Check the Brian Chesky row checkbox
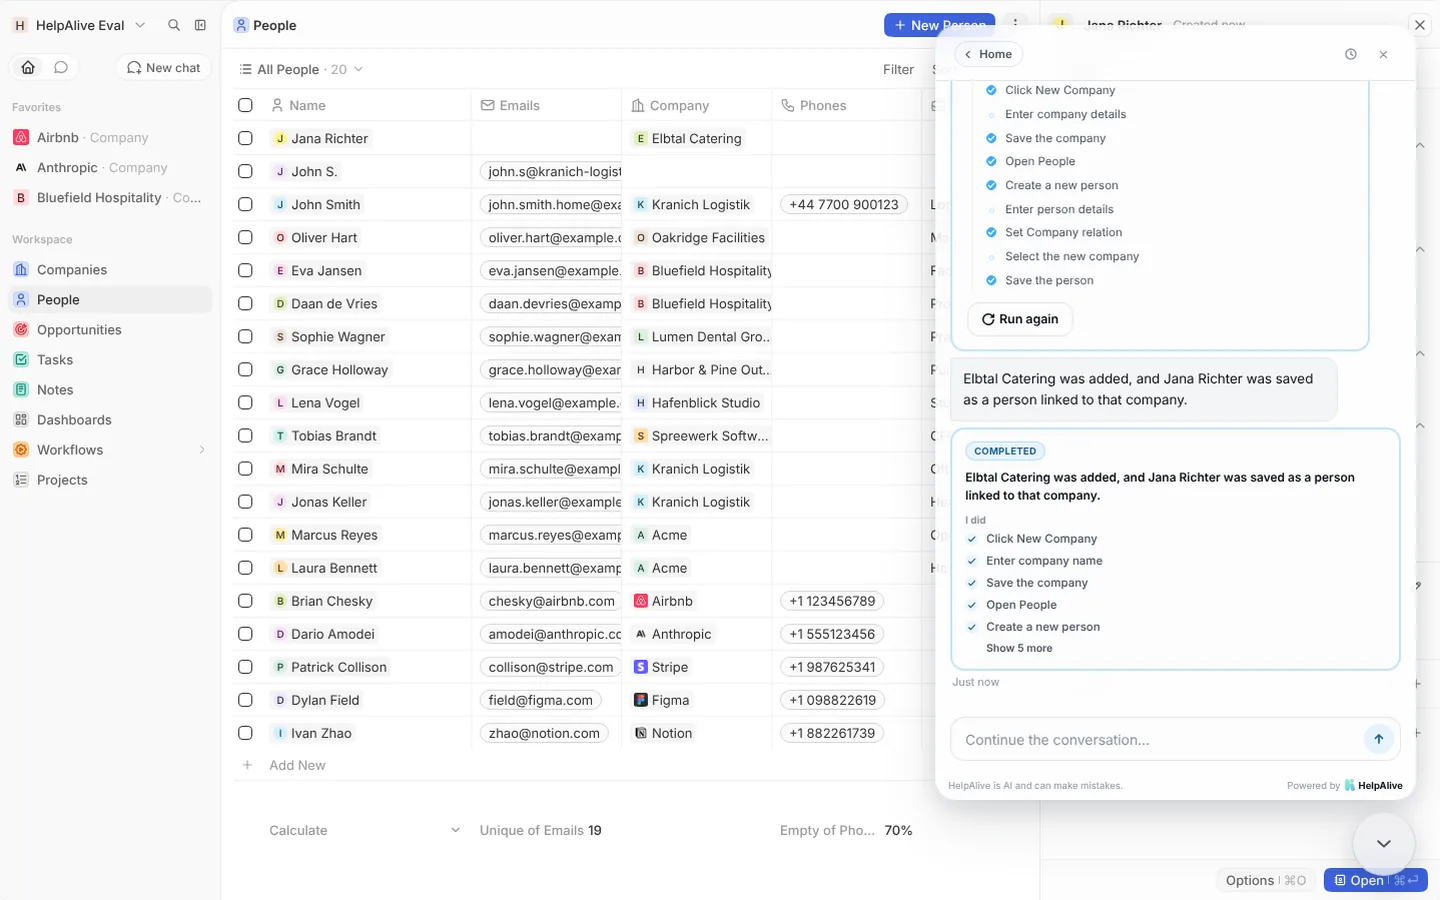 pos(245,600)
